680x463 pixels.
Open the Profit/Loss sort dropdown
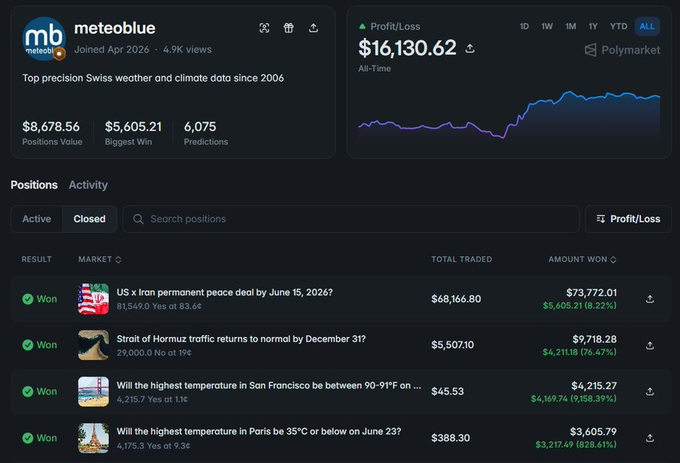(x=628, y=219)
